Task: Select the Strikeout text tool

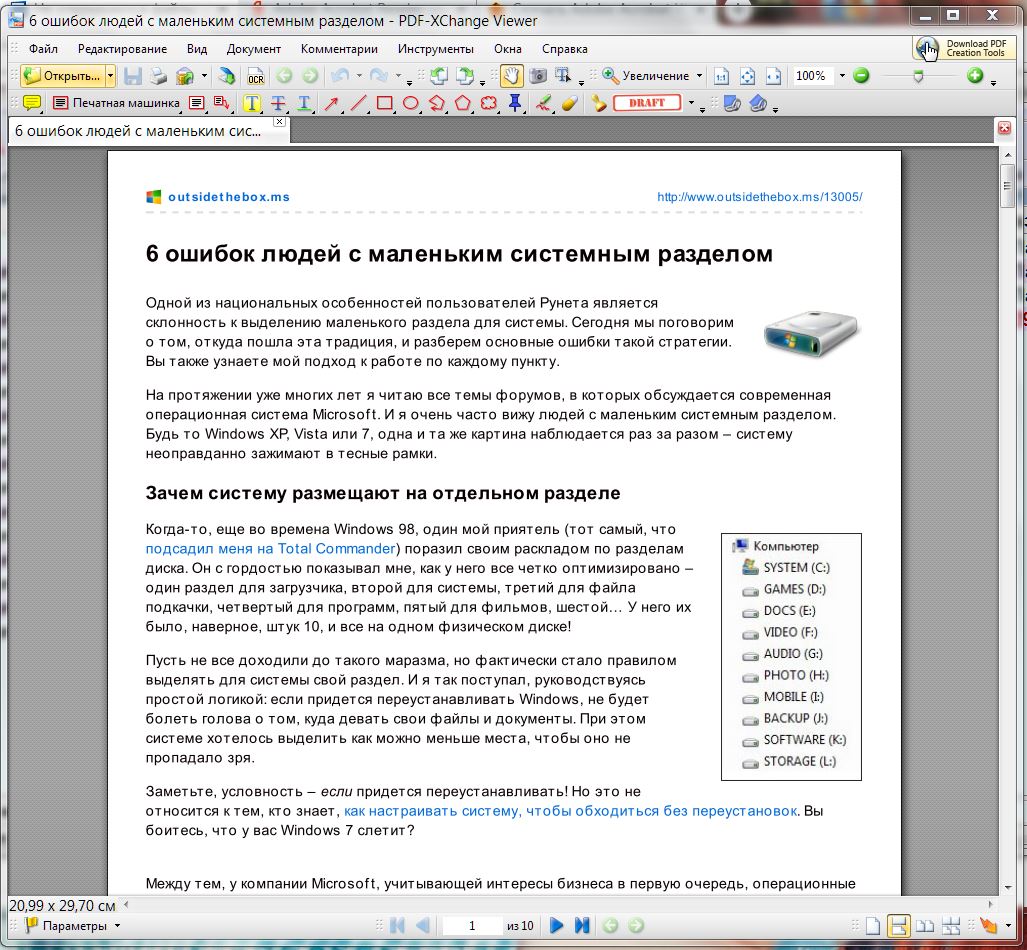Action: click(278, 103)
